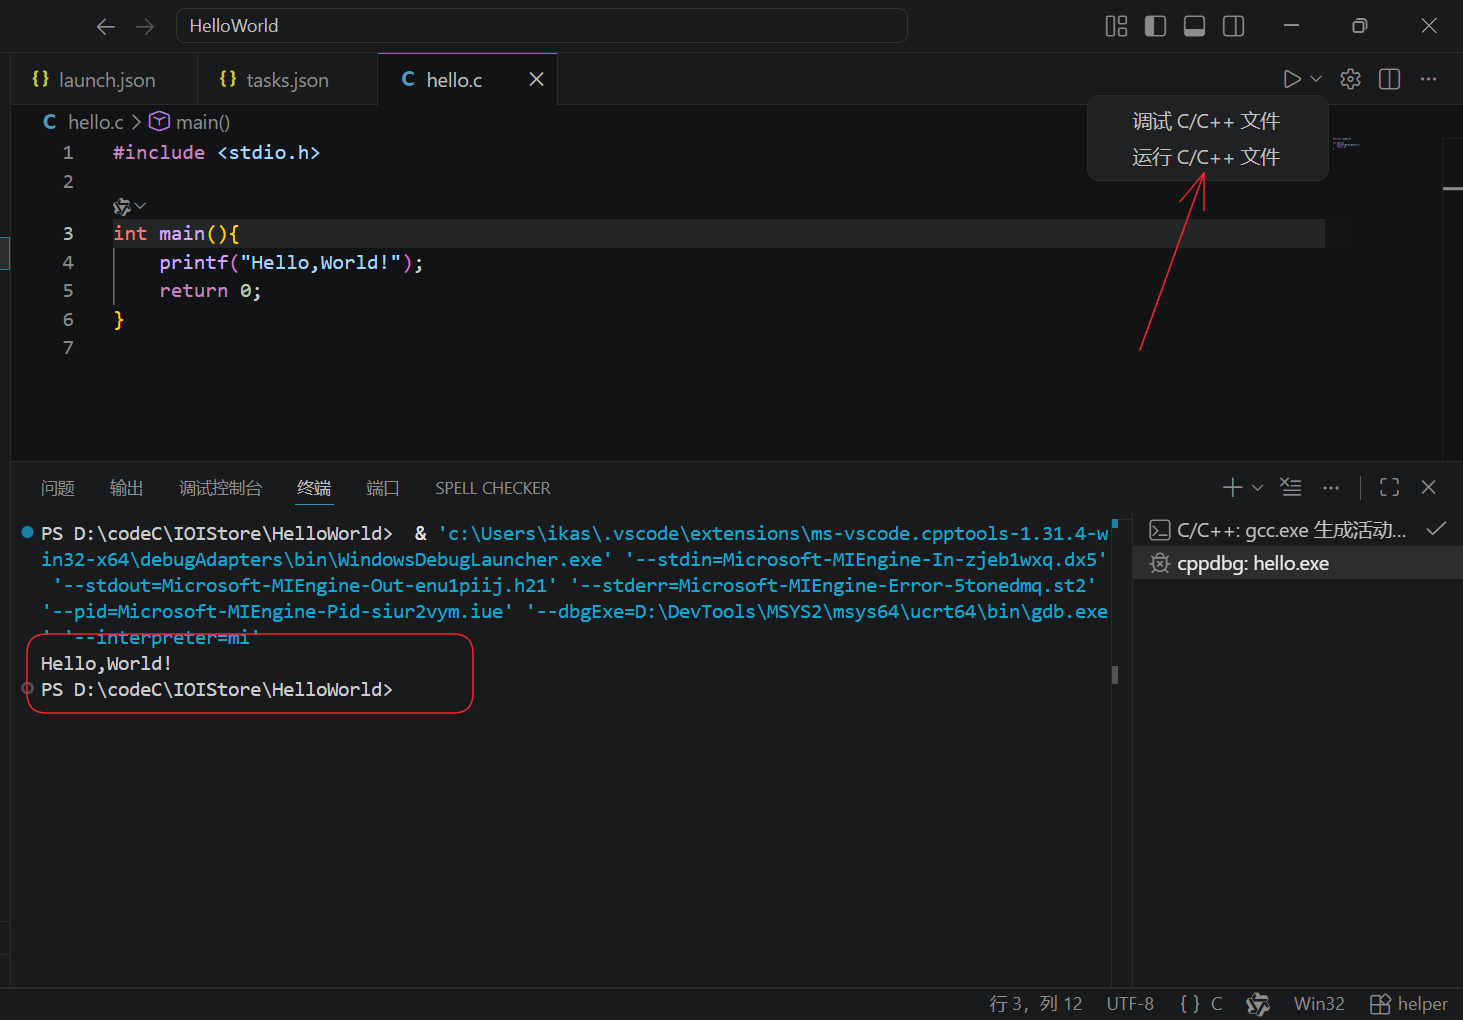Open the HelloWorld command center search box
1463x1020 pixels.
pyautogui.click(x=541, y=26)
